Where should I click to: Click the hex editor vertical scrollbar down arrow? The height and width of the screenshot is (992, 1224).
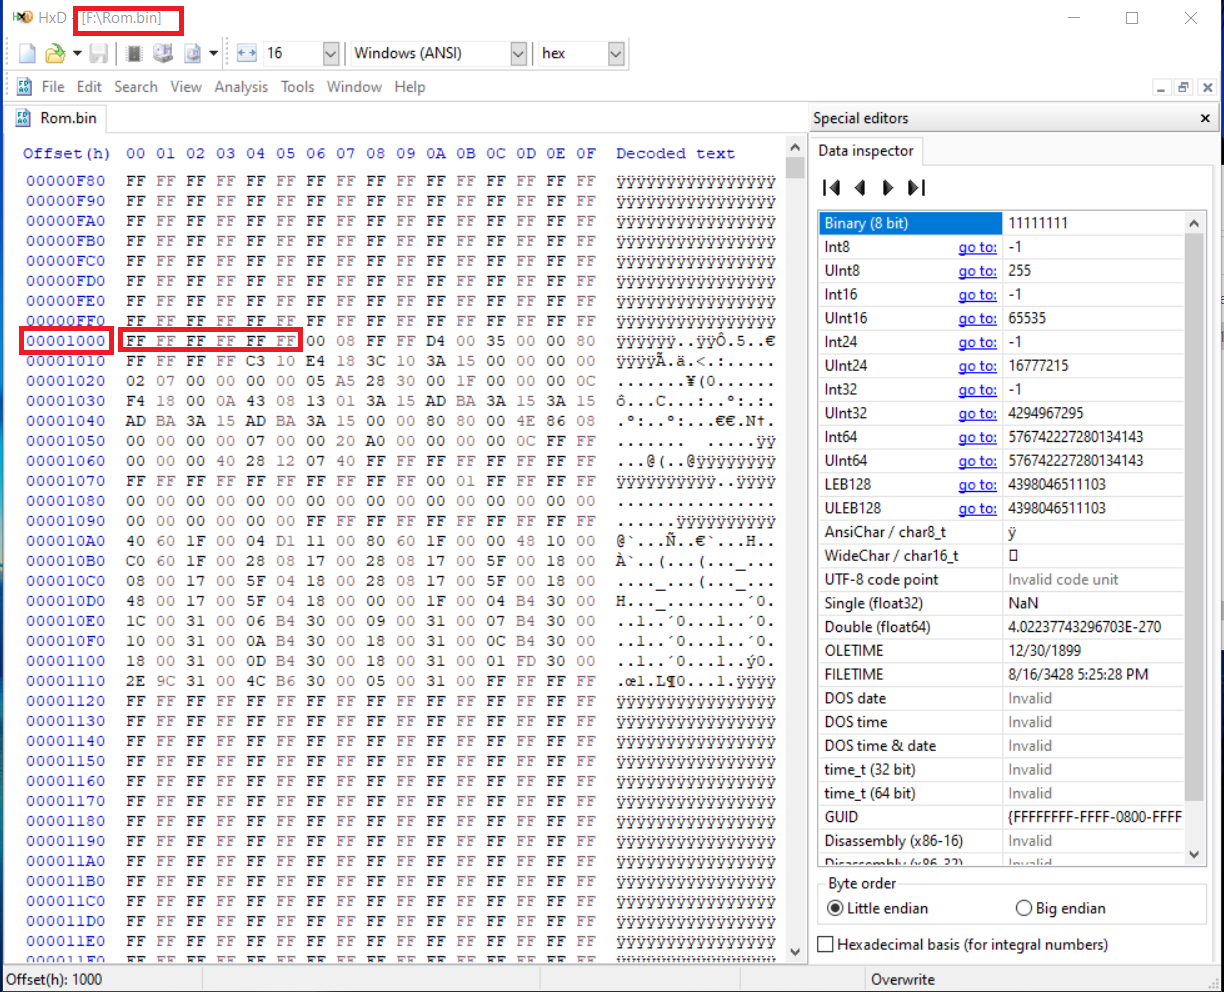point(795,952)
